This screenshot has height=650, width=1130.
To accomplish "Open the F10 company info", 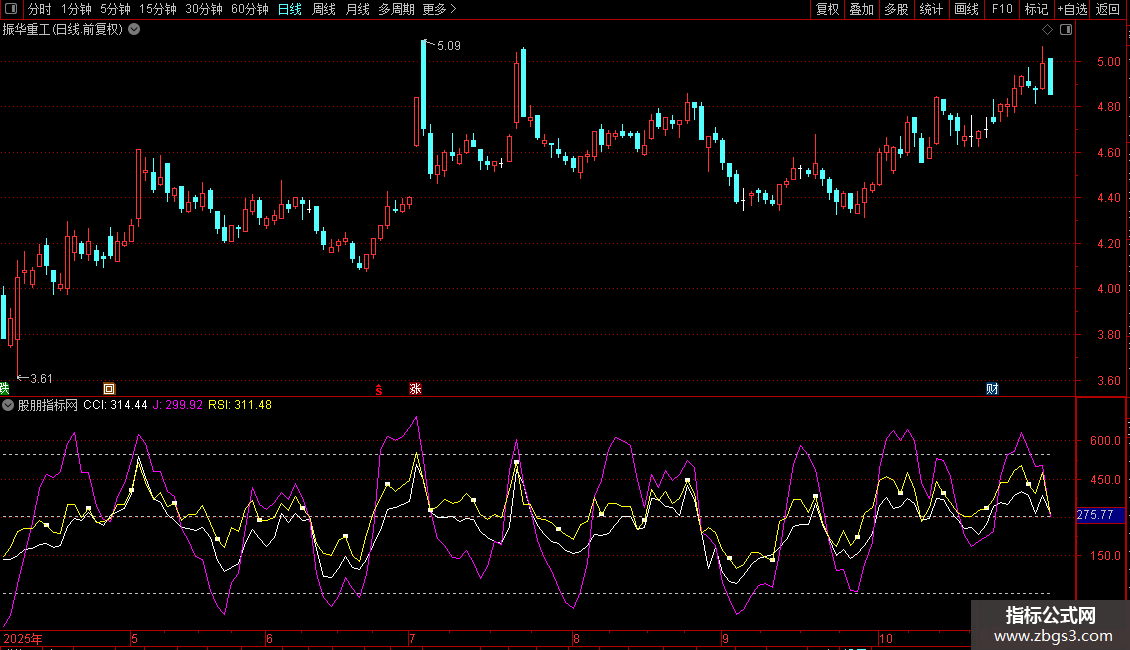I will [x=1001, y=9].
